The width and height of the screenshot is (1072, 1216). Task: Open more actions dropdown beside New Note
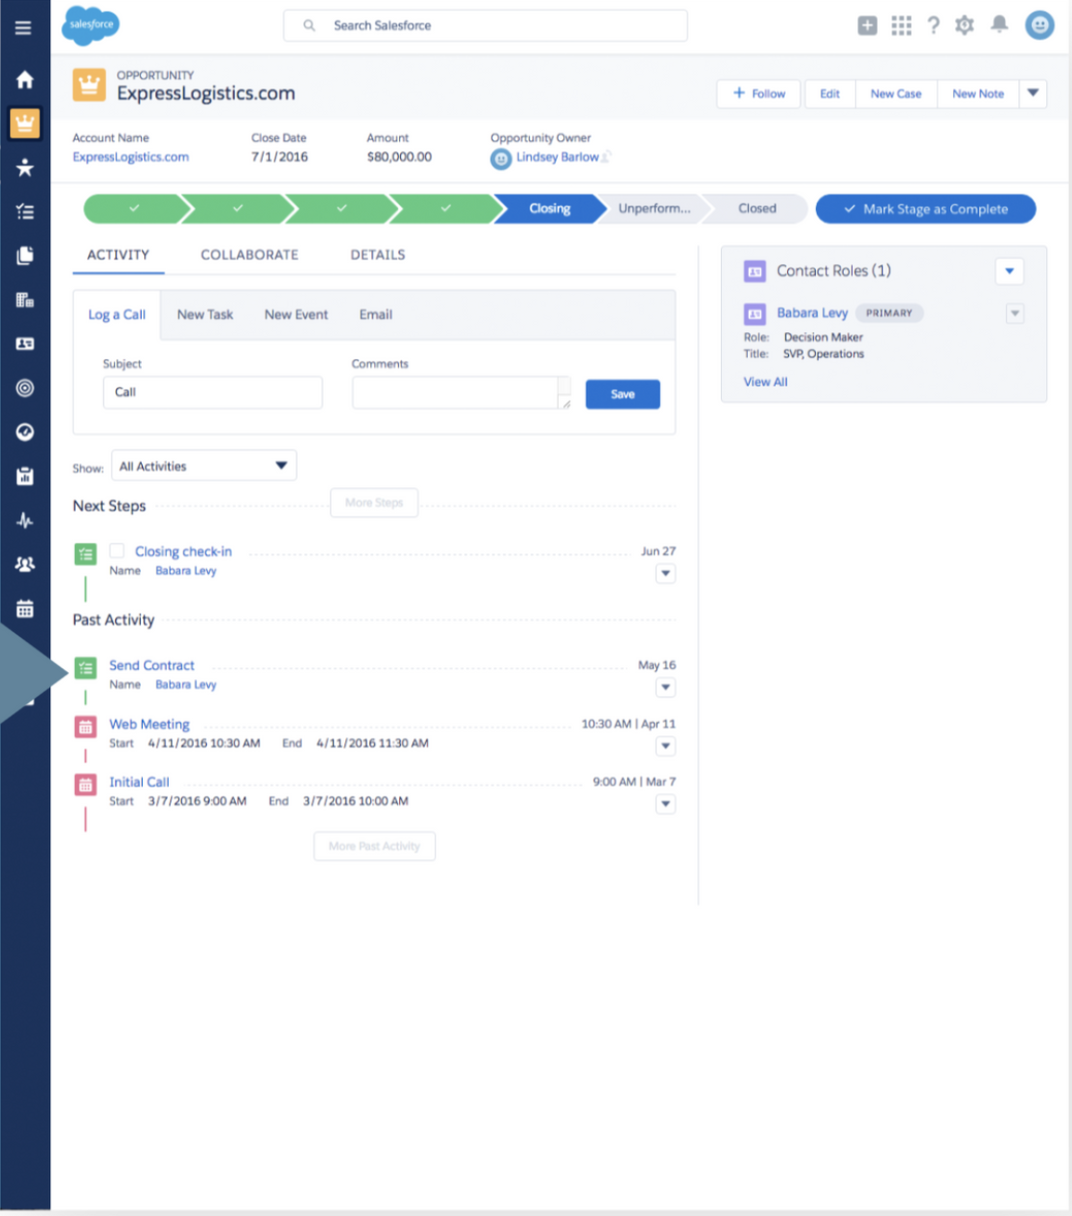pyautogui.click(x=1033, y=93)
